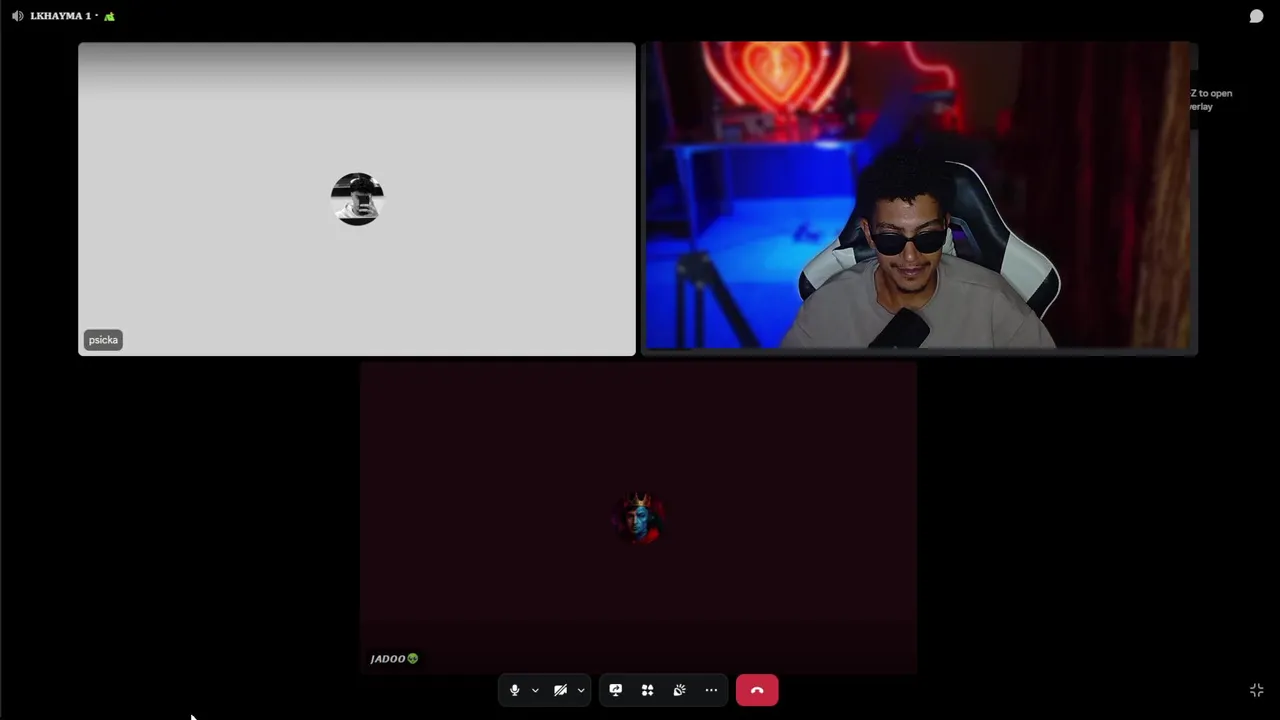Open more options menu

711,690
